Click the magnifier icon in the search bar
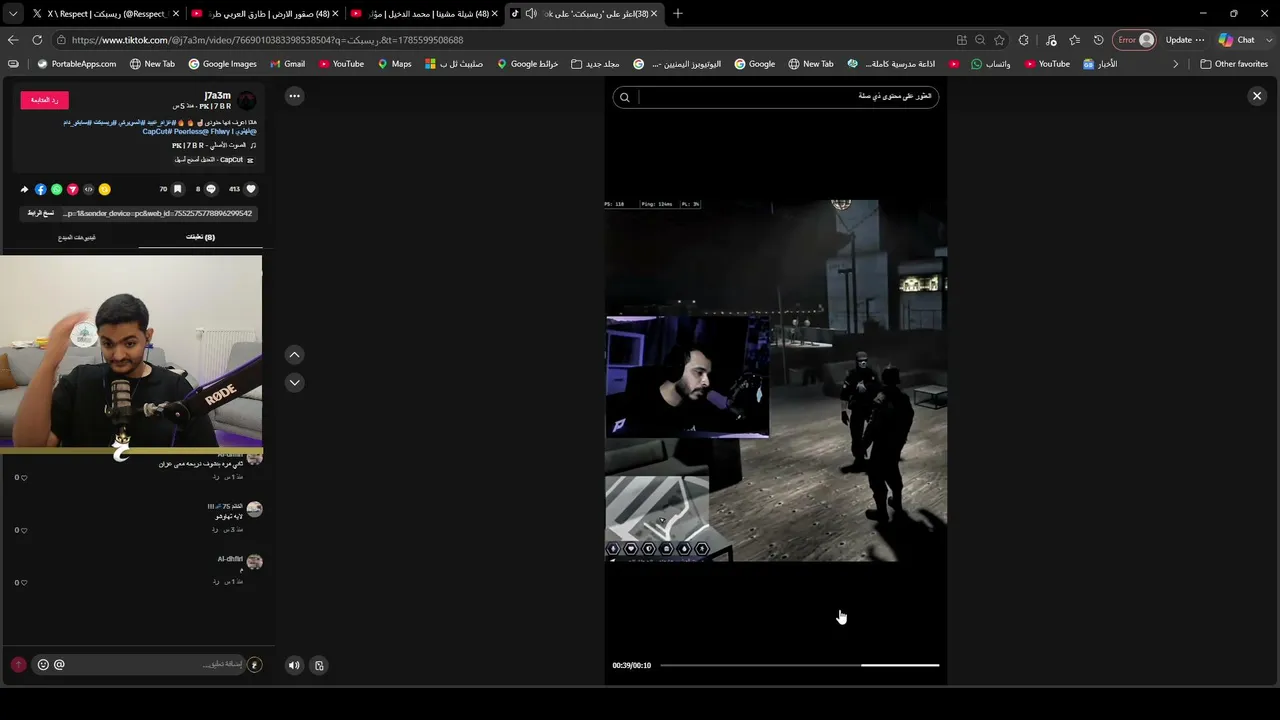The height and width of the screenshot is (720, 1280). click(625, 97)
